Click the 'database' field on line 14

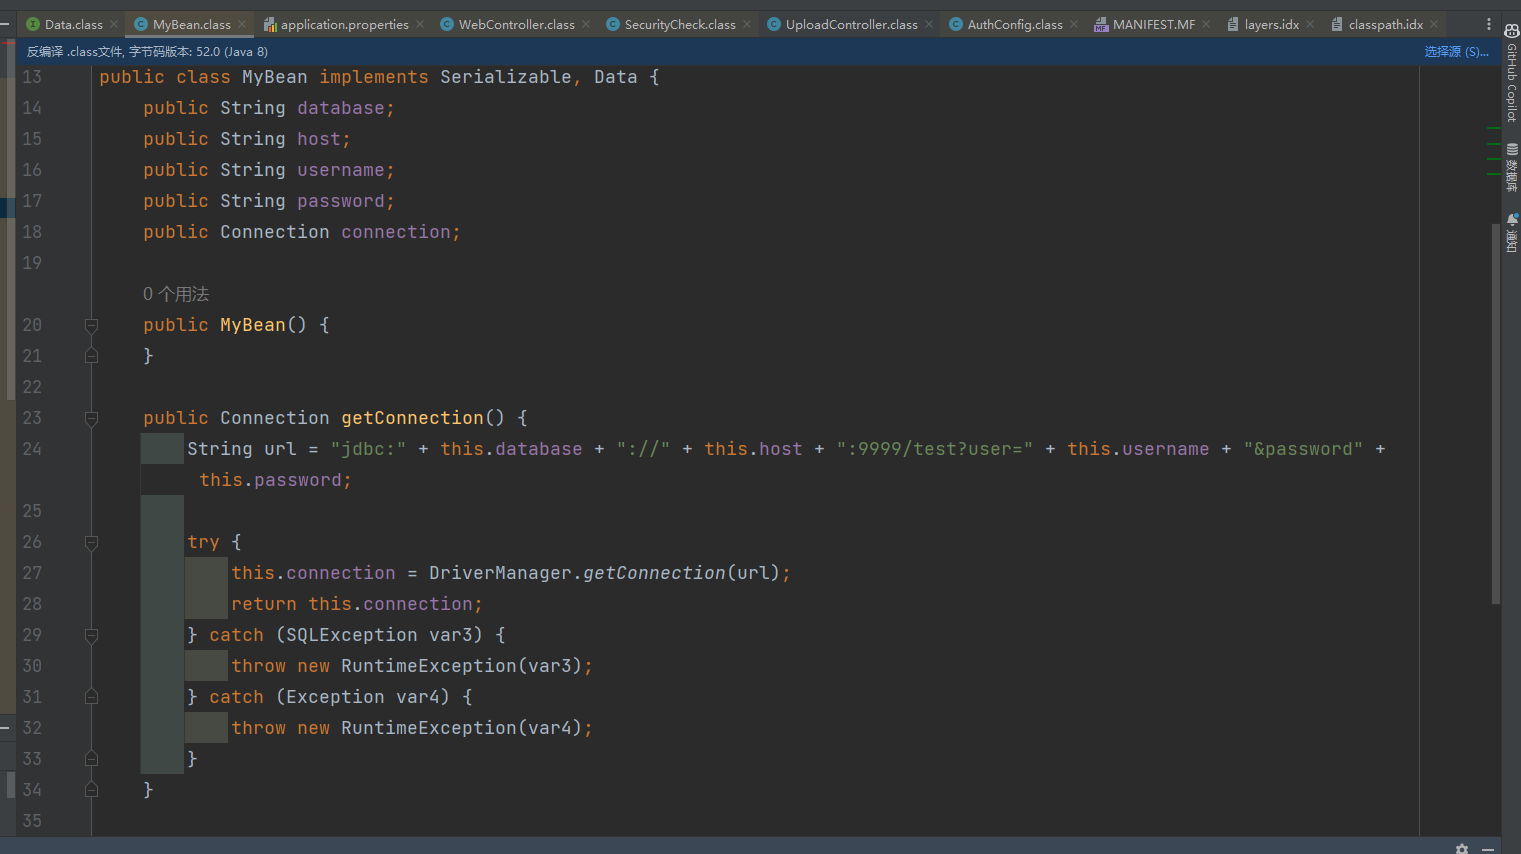coord(341,108)
